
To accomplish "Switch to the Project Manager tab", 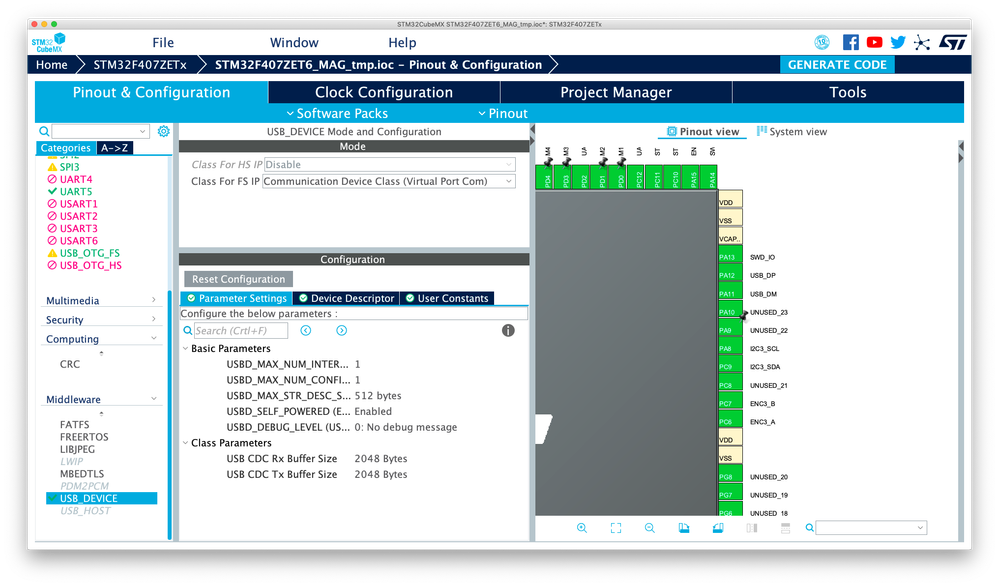I will [616, 92].
